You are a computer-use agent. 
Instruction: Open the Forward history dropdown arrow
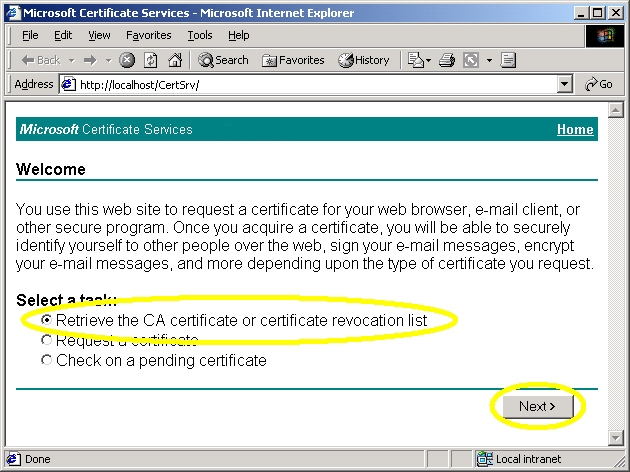click(108, 61)
